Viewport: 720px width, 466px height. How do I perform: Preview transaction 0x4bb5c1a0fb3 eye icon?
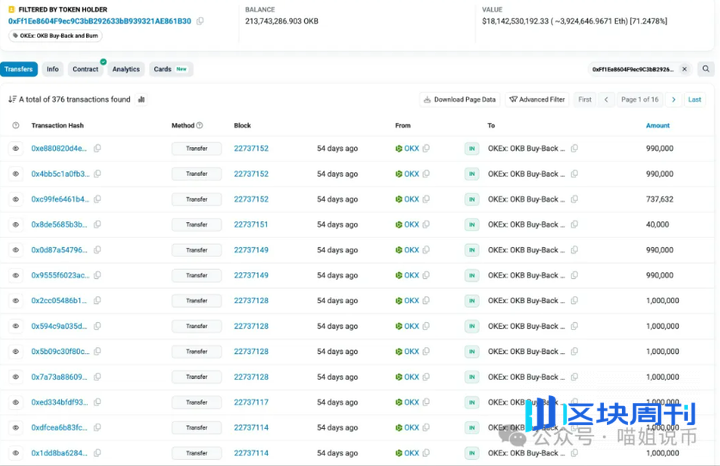click(16, 174)
